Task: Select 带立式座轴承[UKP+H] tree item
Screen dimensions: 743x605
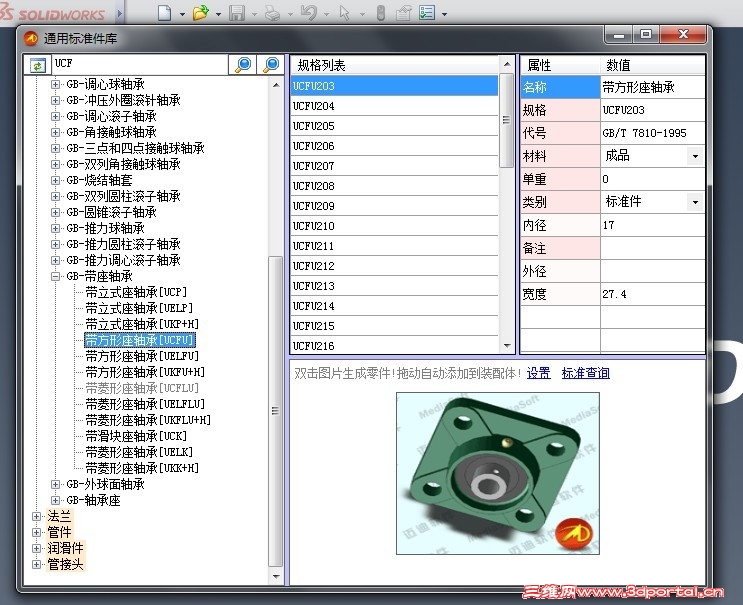Action: [x=142, y=325]
